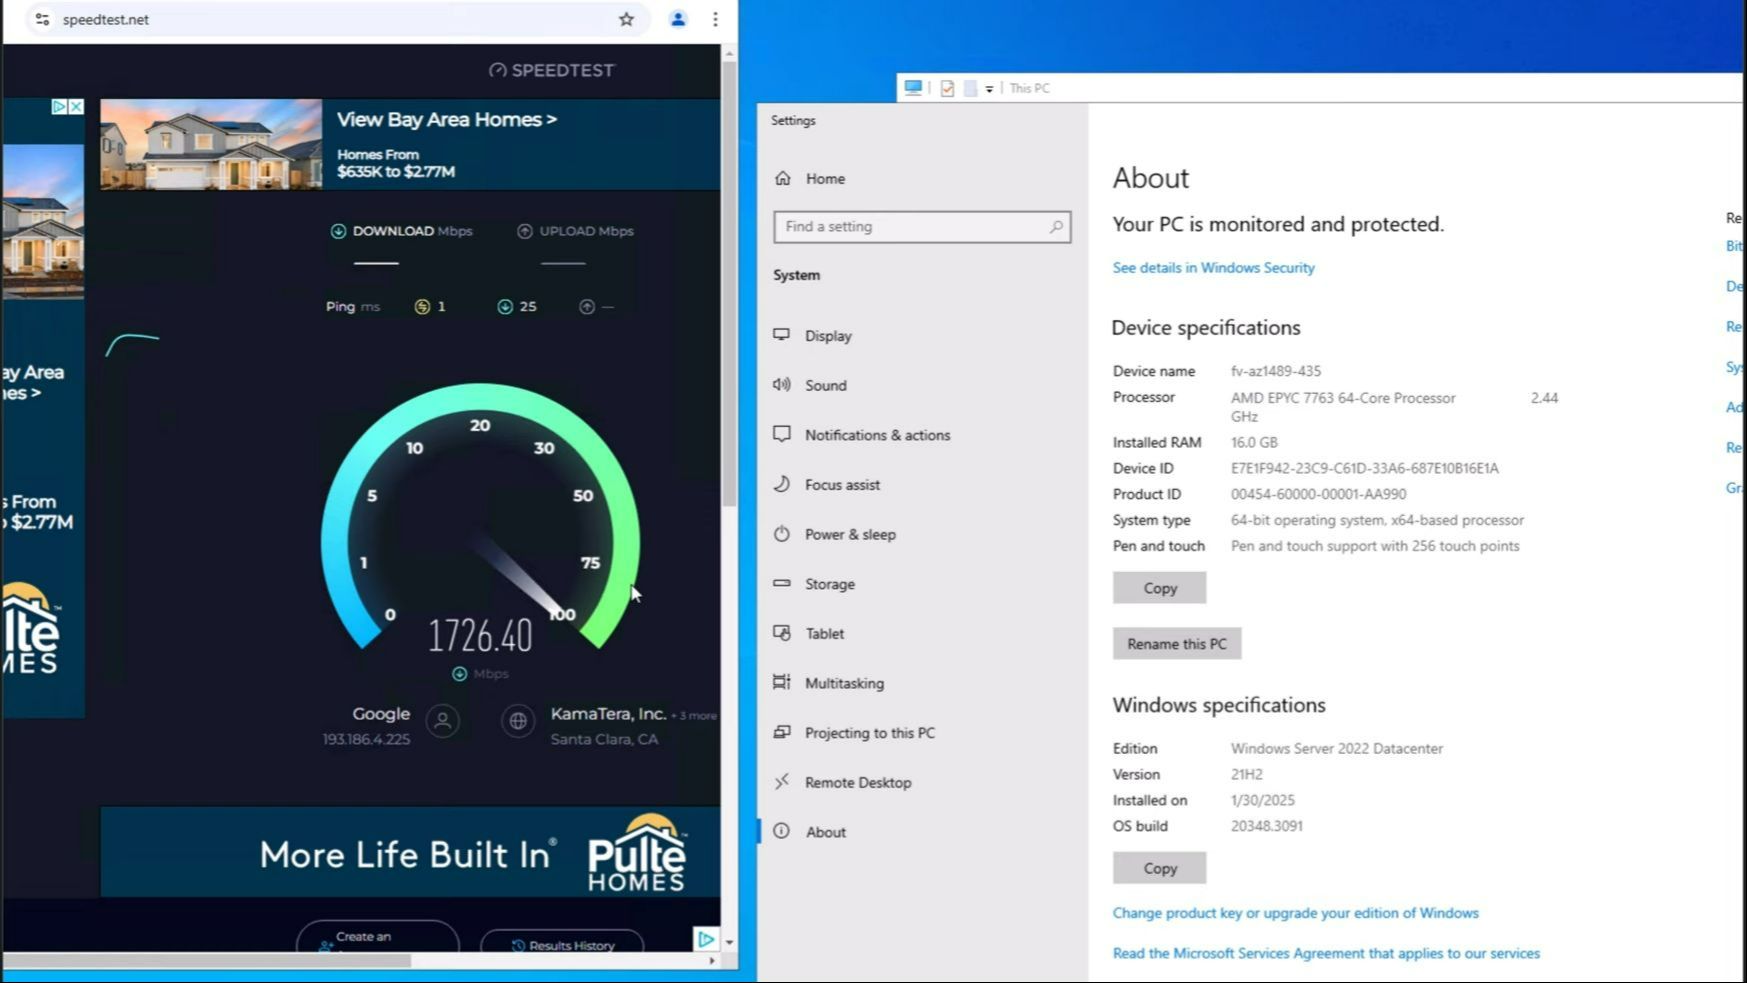Click the scroll-right arrow of the horizontal scrollbar
Image resolution: width=1747 pixels, height=983 pixels.
tap(712, 961)
